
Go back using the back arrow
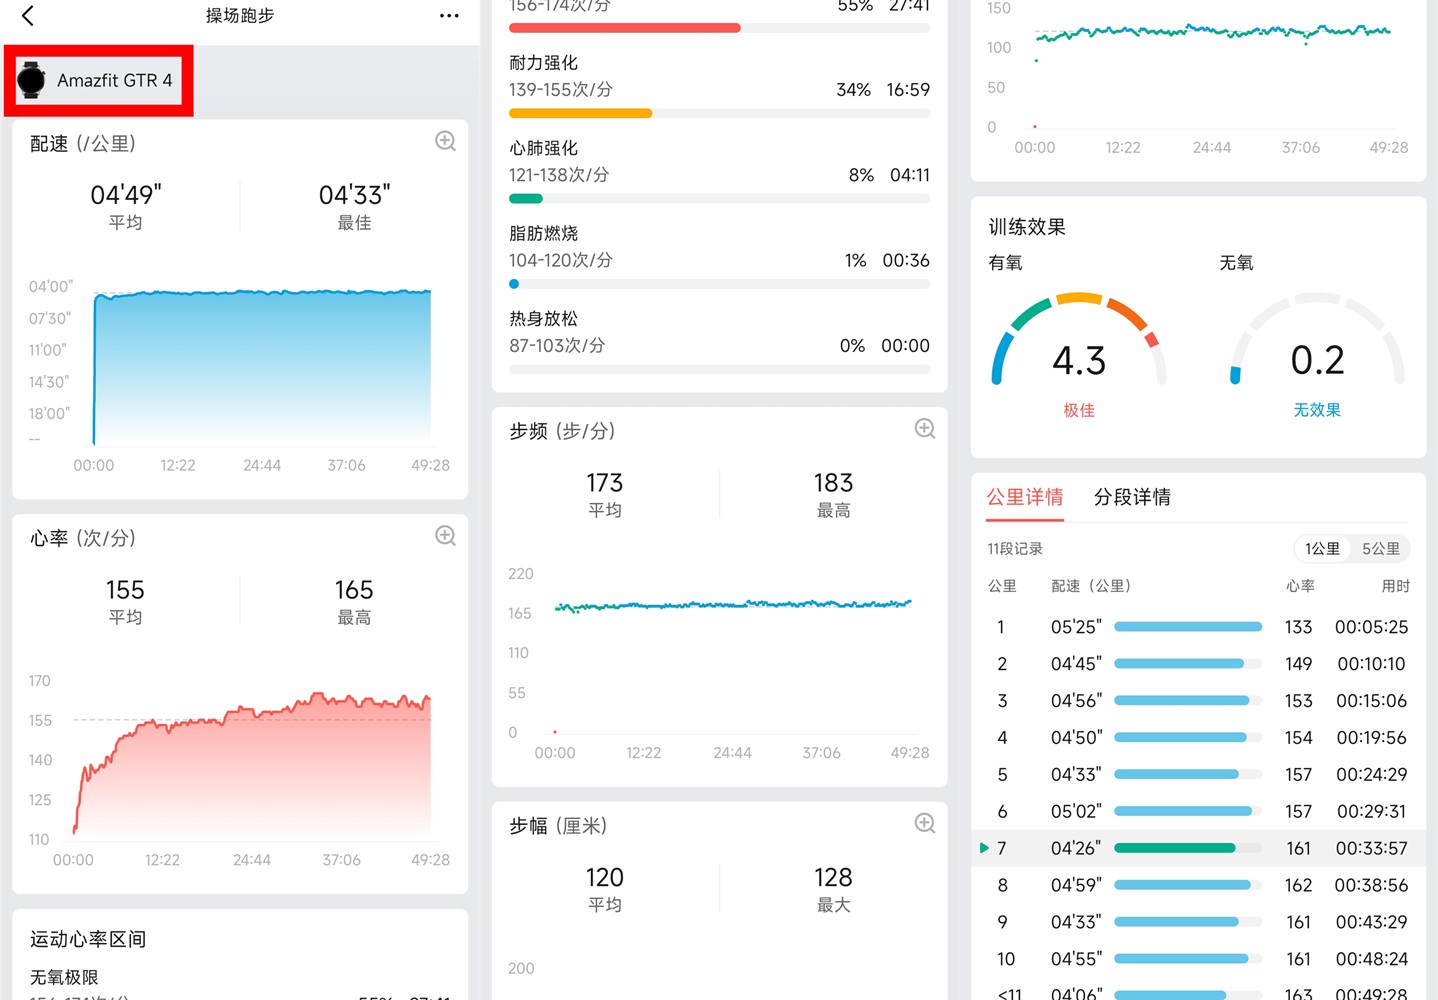pos(28,16)
